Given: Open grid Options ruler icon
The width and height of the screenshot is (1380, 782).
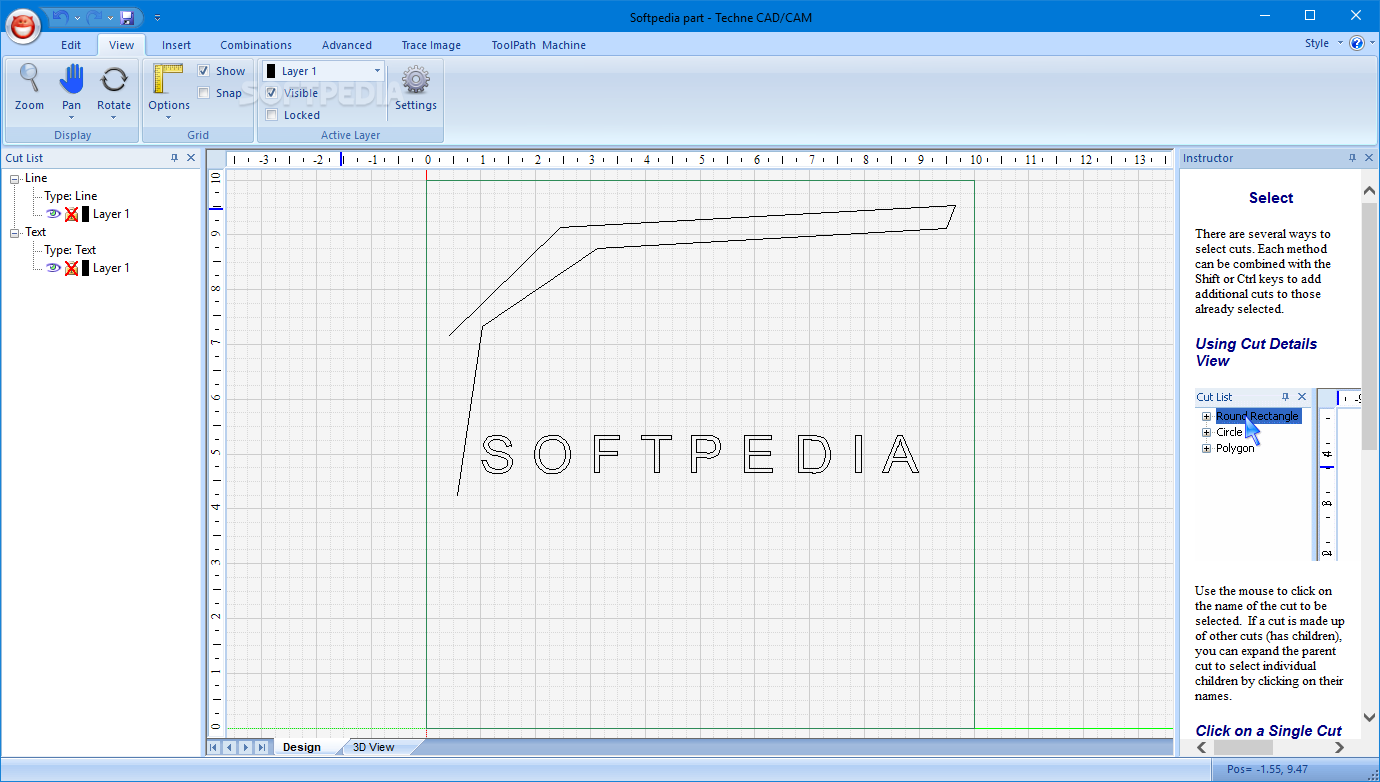Looking at the screenshot, I should tap(169, 80).
